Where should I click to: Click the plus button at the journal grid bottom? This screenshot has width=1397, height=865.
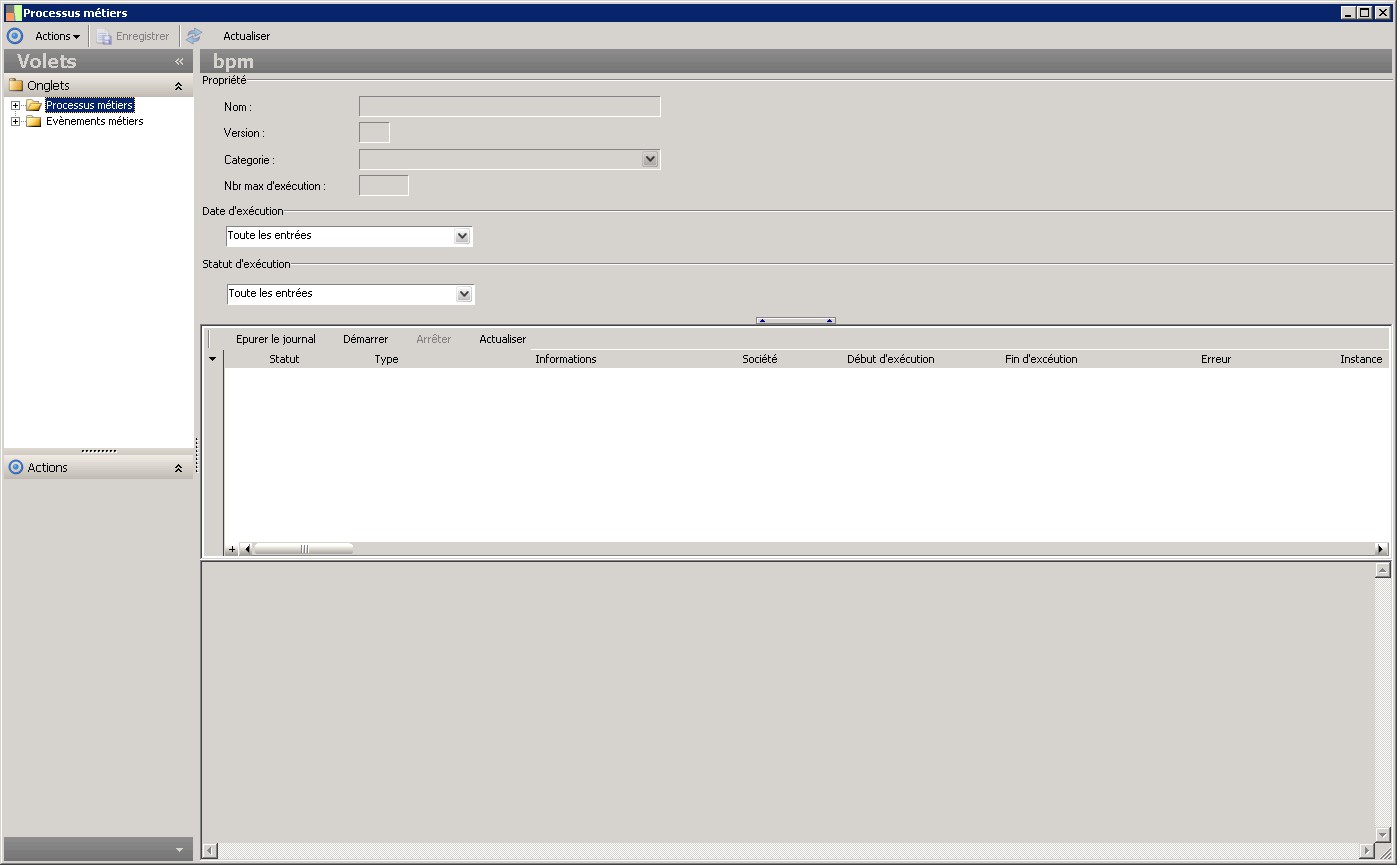232,549
